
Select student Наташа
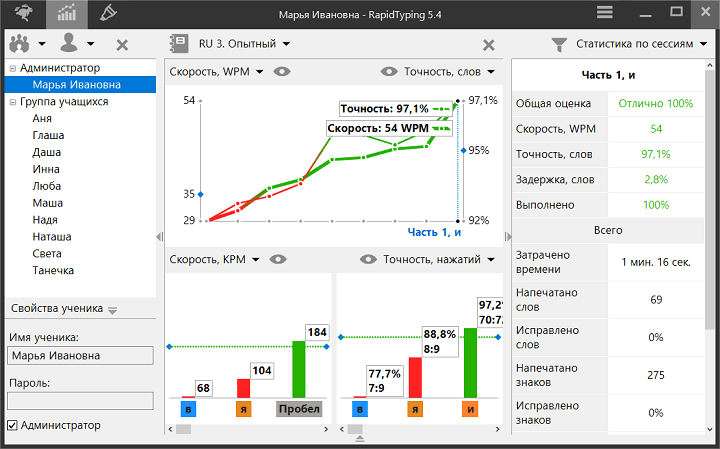coord(52,237)
